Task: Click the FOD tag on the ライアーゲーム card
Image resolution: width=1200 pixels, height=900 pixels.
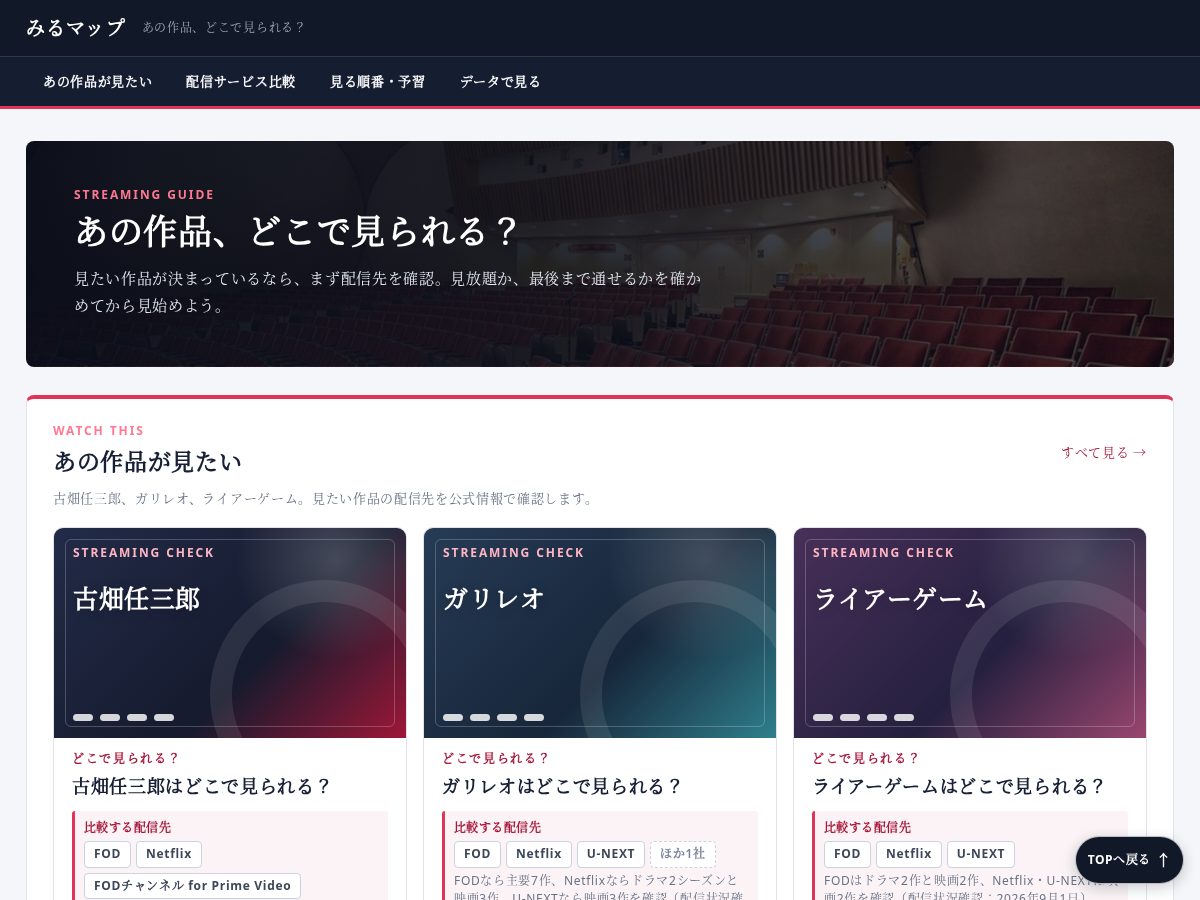Action: (x=847, y=854)
